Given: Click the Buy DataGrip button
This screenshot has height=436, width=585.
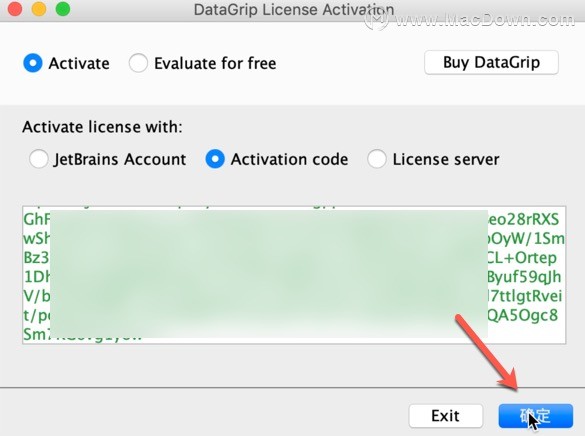Looking at the screenshot, I should pyautogui.click(x=491, y=62).
